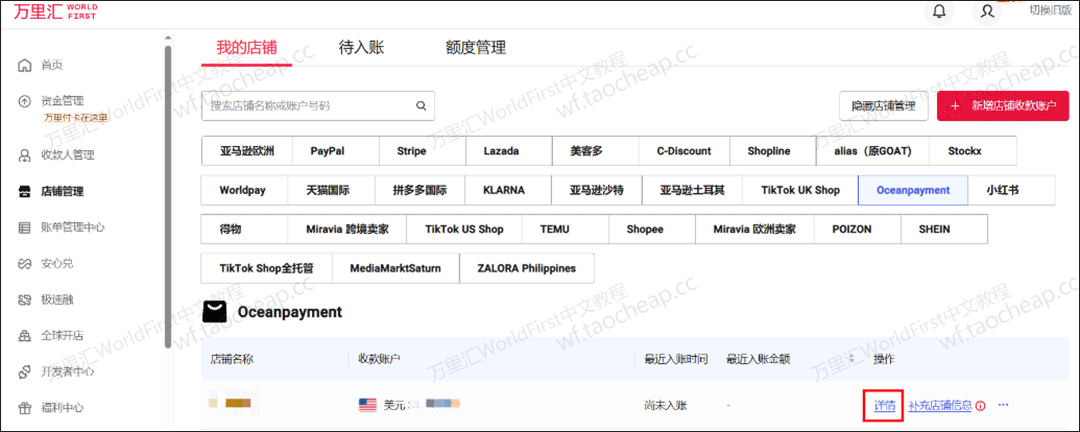This screenshot has width=1080, height=432.
Task: Open the 详情 link for the store
Action: pyautogui.click(x=884, y=405)
